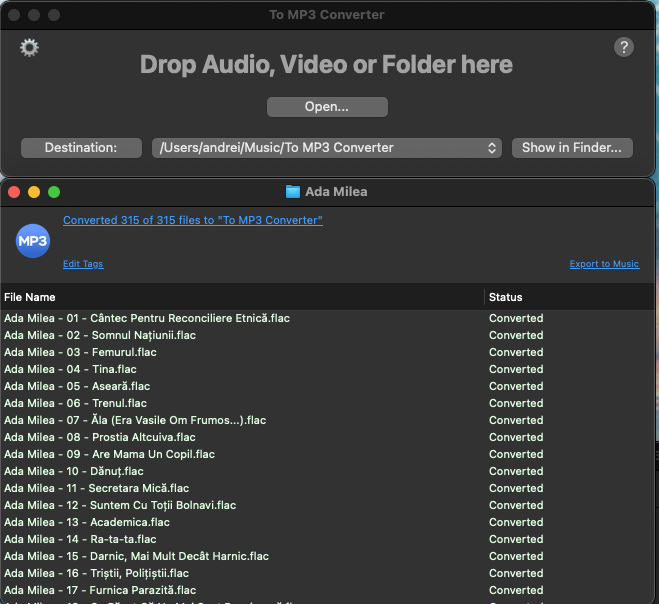Image resolution: width=659 pixels, height=604 pixels.
Task: Click the blue MP3 round icon
Action: click(33, 241)
